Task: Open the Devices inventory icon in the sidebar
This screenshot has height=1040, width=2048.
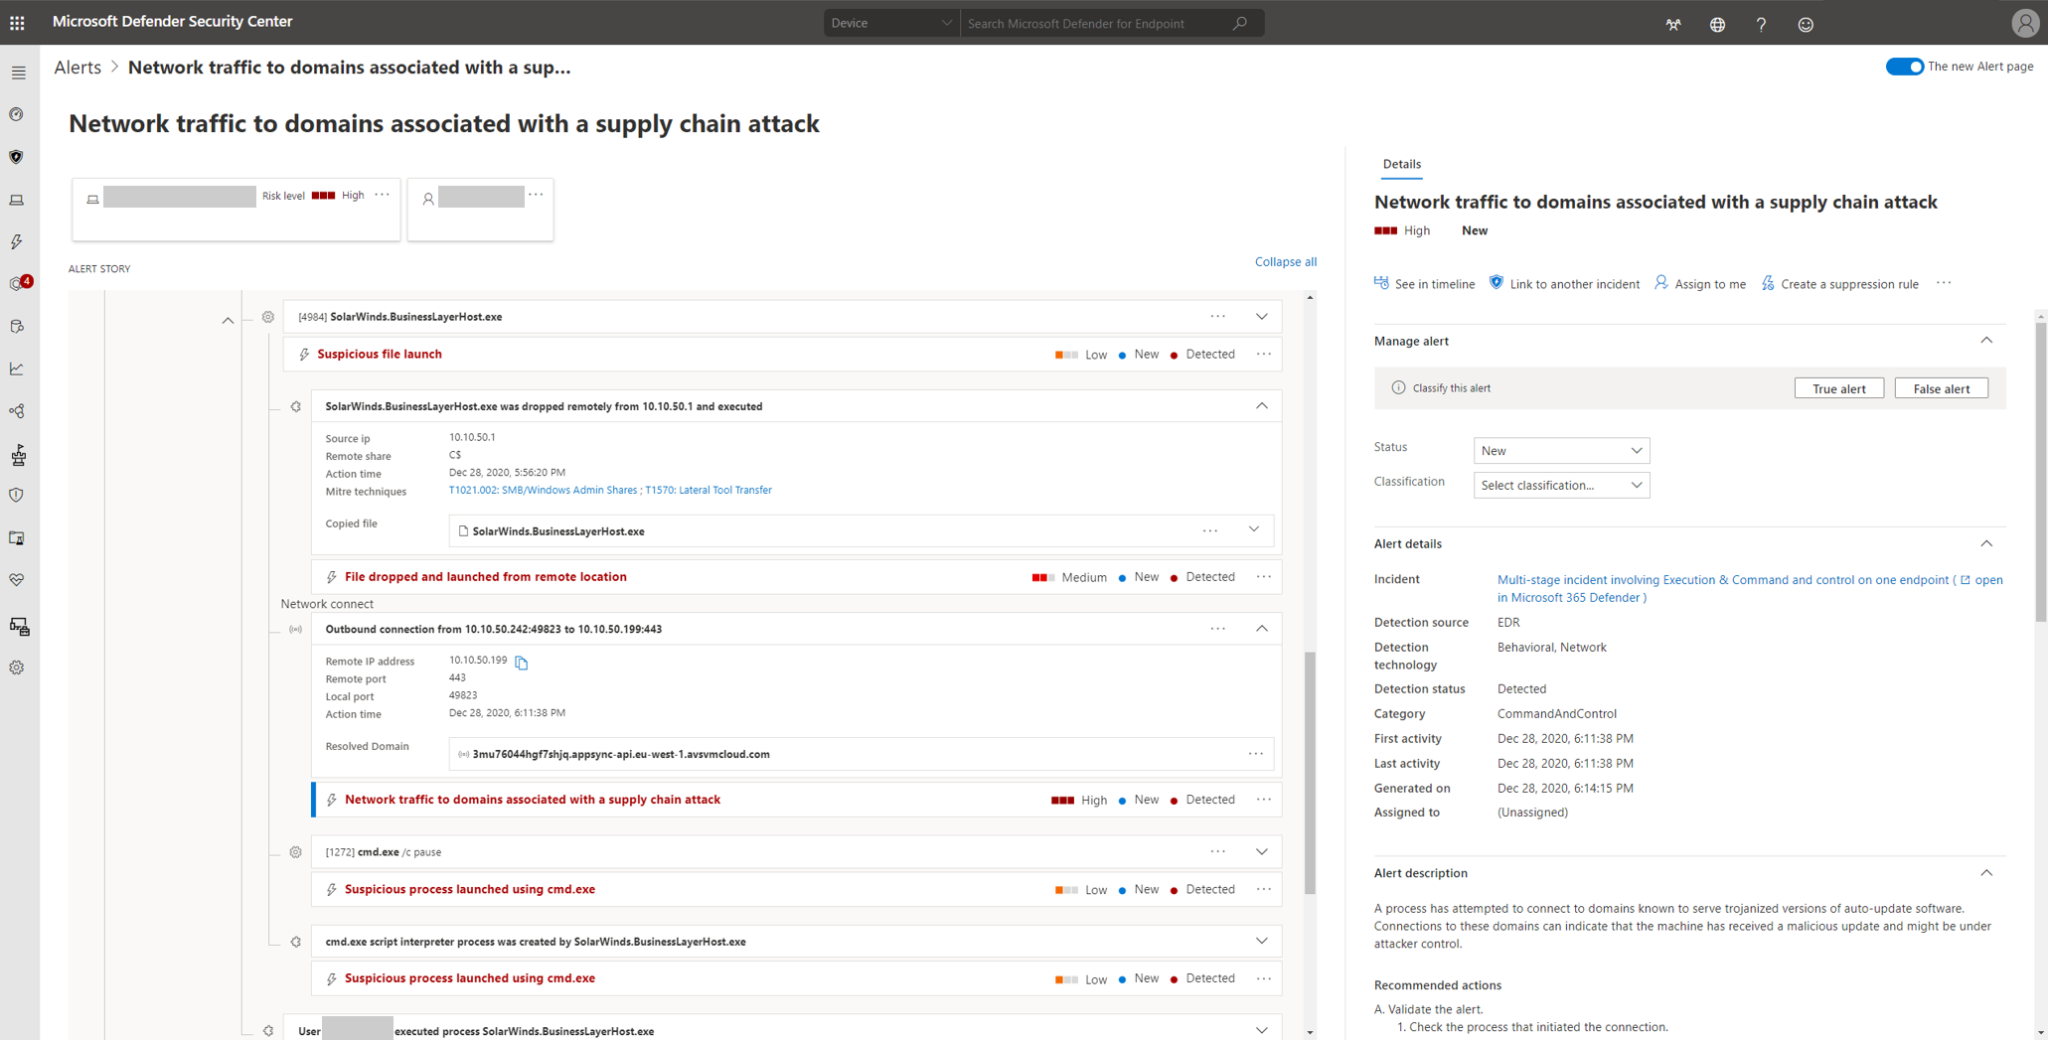Action: (x=16, y=199)
